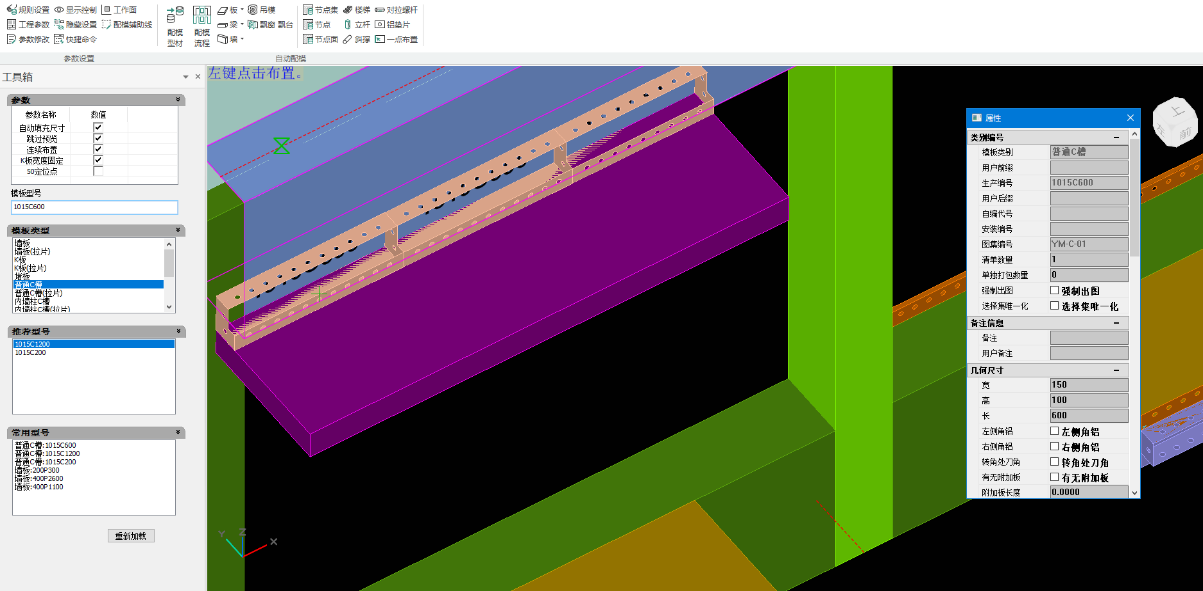Collapse 备注信息 group in properties
The image size is (1203, 591).
tap(1116, 323)
